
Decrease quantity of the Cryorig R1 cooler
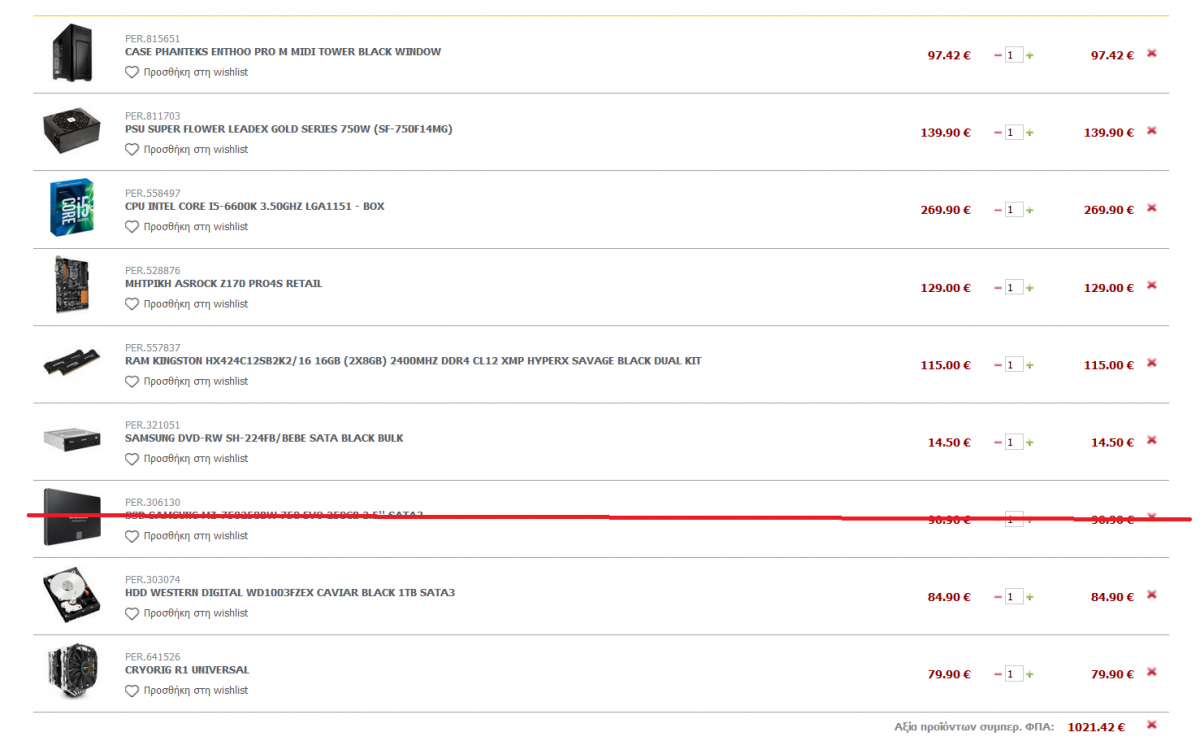[x=998, y=674]
